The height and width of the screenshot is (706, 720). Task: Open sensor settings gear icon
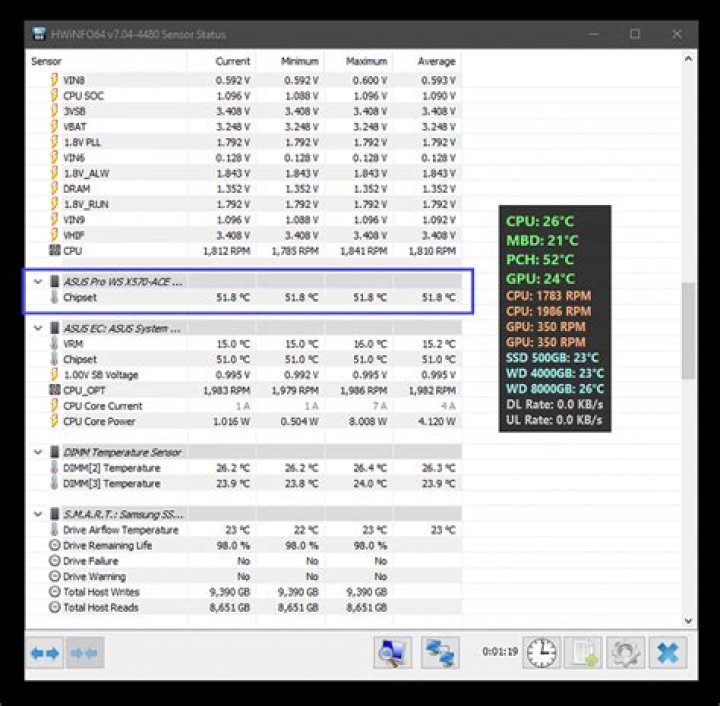pos(626,652)
